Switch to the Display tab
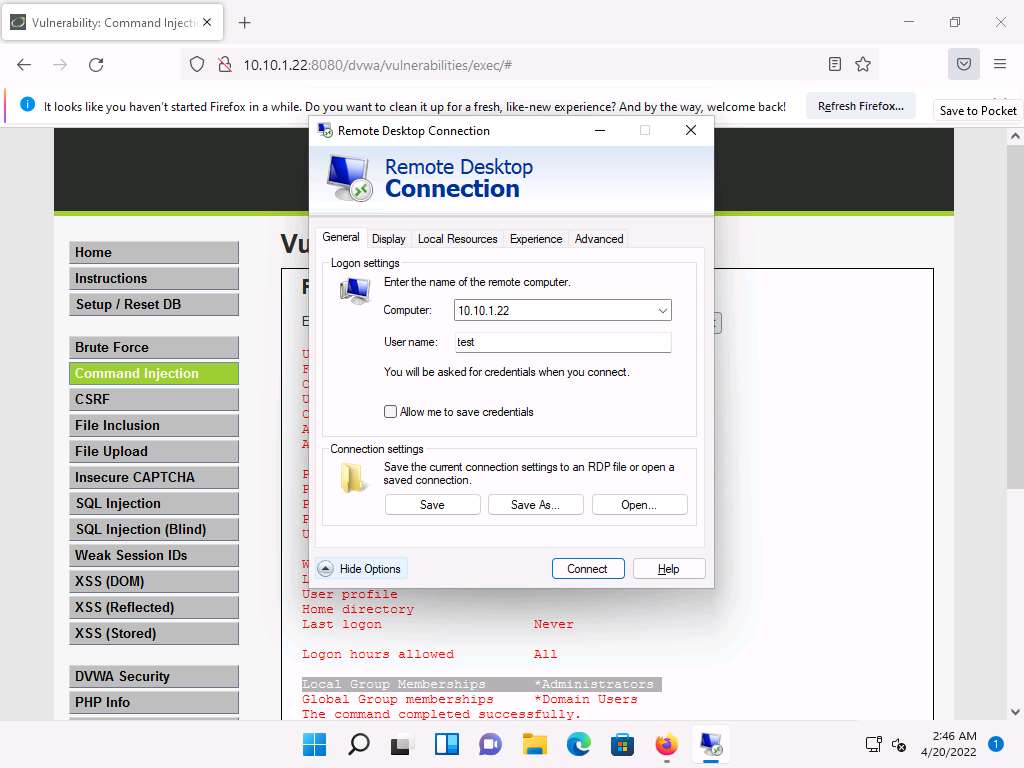Screen dimensions: 1024x768 pyautogui.click(x=388, y=239)
